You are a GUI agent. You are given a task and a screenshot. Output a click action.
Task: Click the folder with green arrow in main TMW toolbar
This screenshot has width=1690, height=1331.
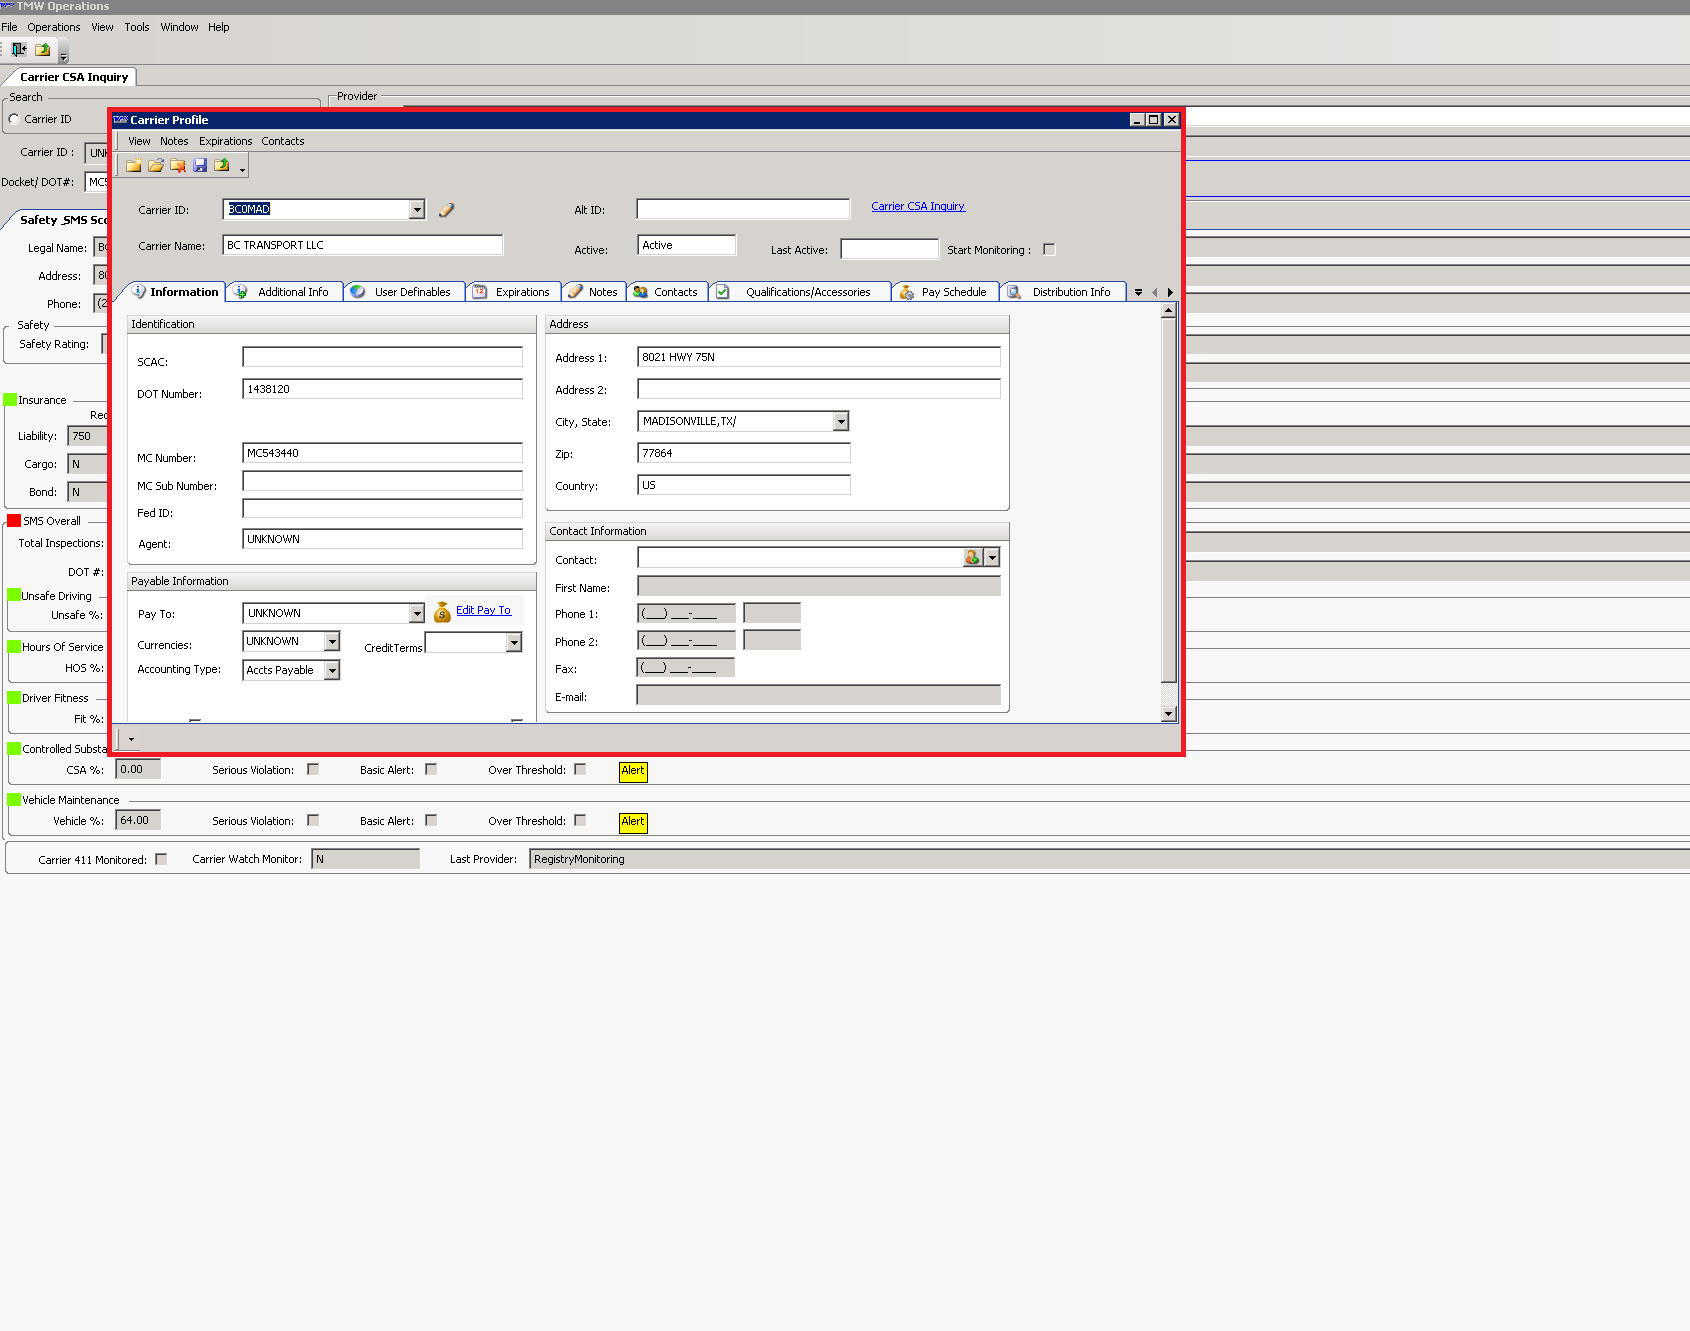pos(43,49)
